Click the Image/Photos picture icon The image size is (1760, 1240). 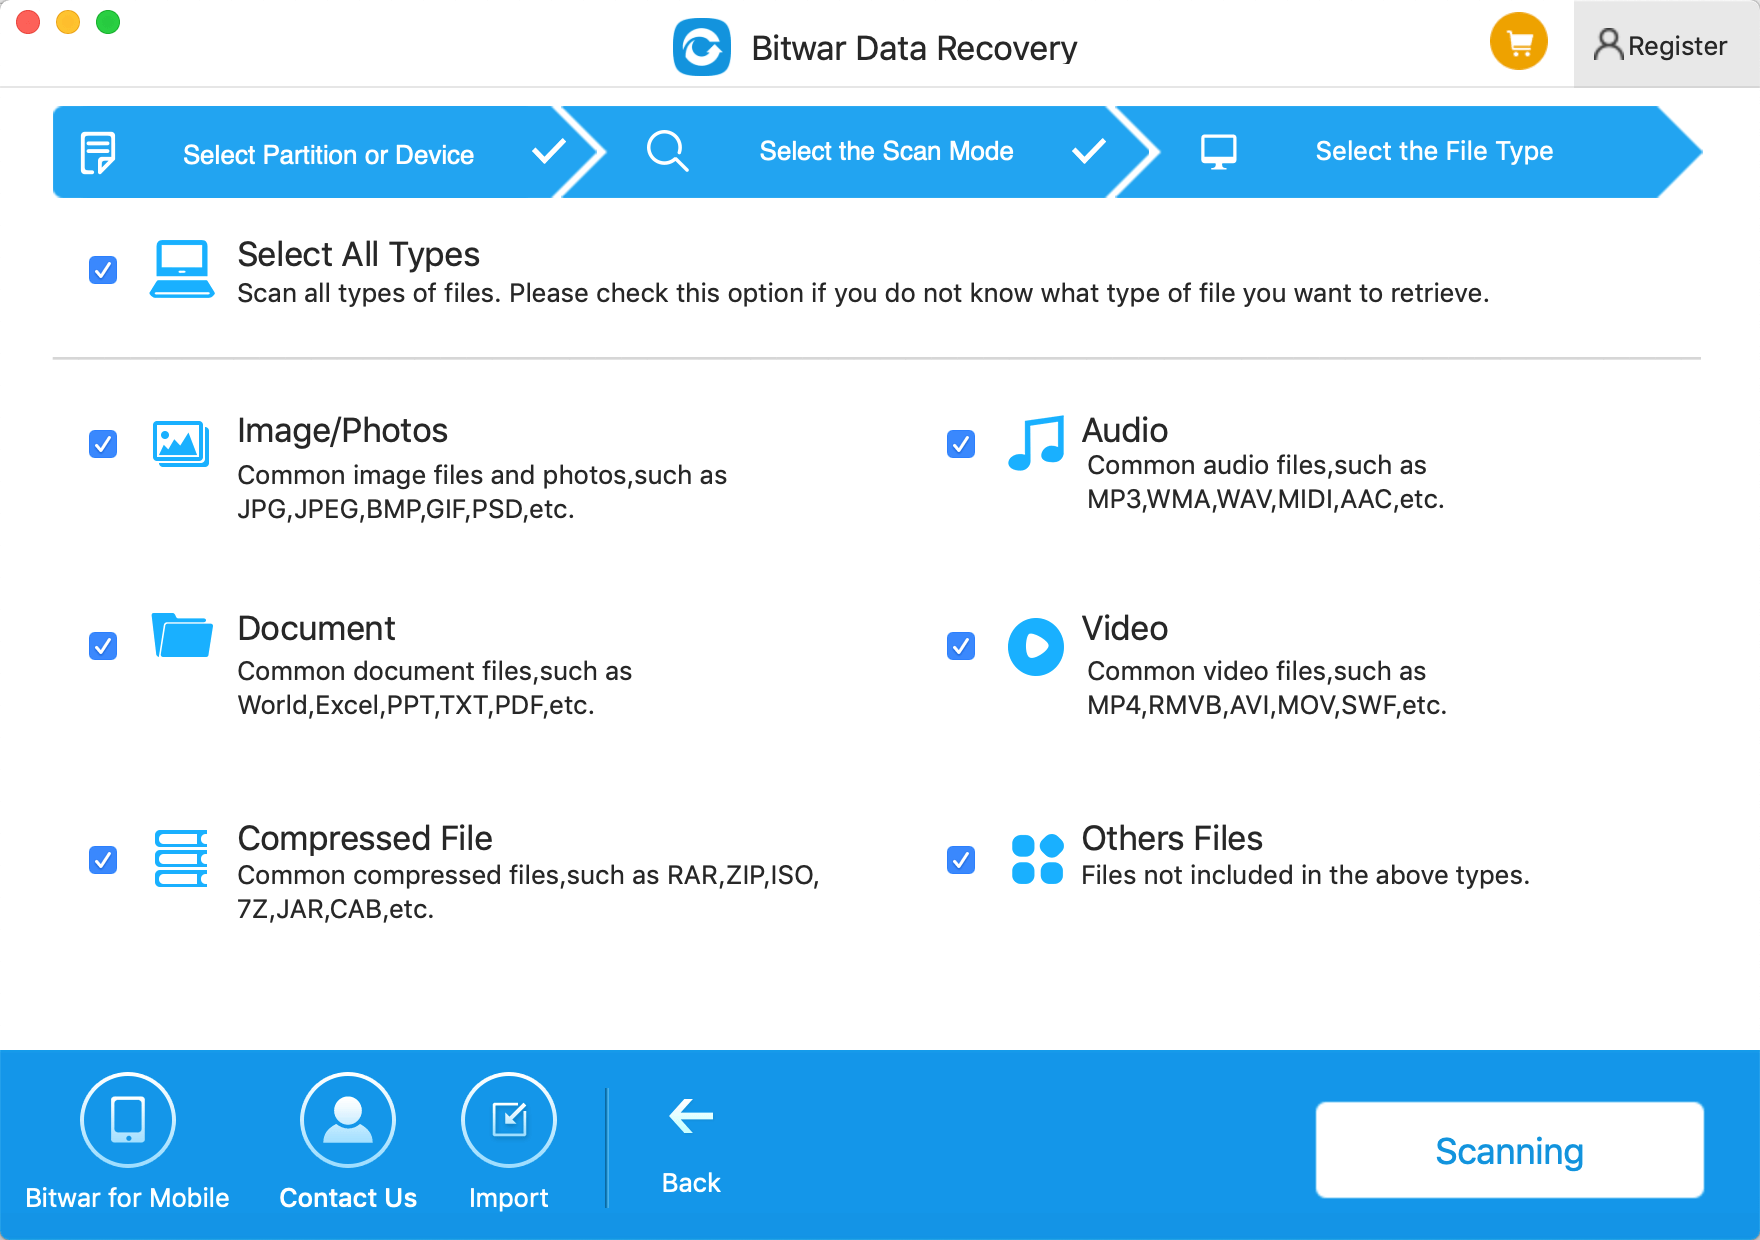coord(181,443)
